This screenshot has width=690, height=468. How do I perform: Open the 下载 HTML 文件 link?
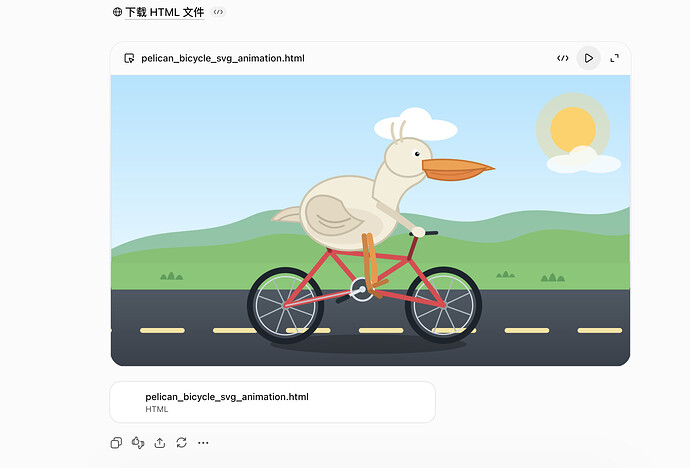165,12
